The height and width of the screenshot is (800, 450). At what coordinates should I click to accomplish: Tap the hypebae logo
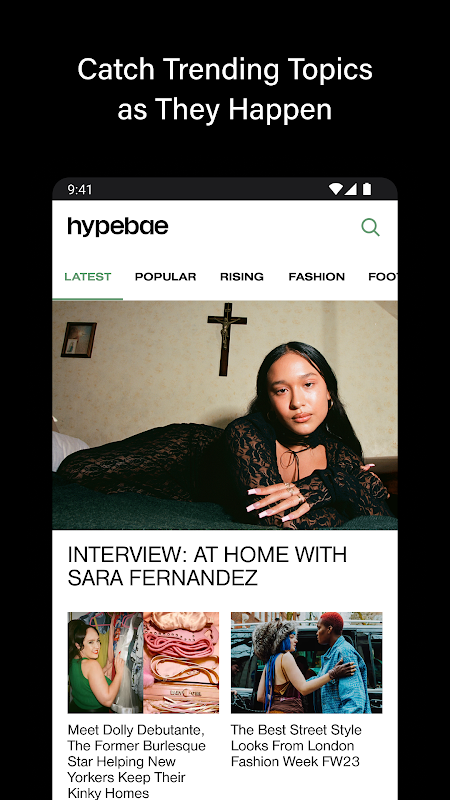(x=118, y=227)
